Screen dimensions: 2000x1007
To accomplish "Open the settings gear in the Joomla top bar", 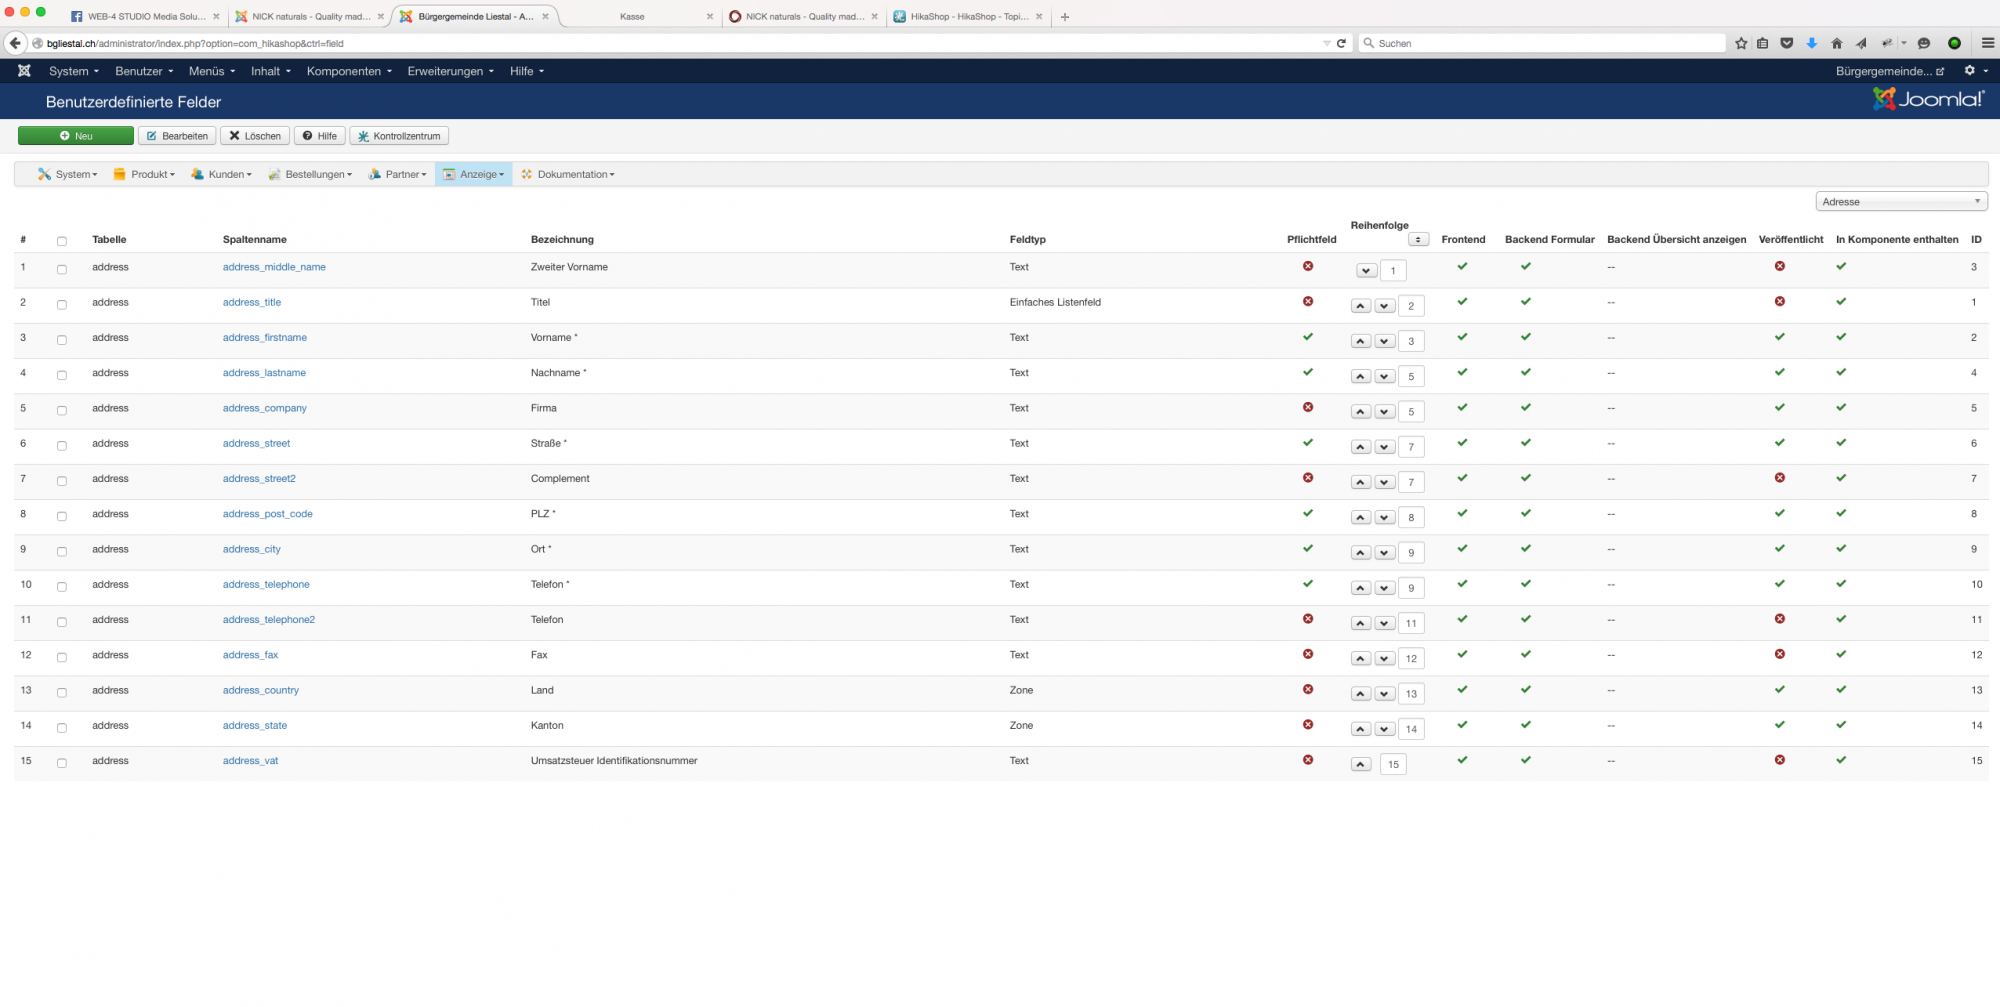I will (x=1972, y=71).
